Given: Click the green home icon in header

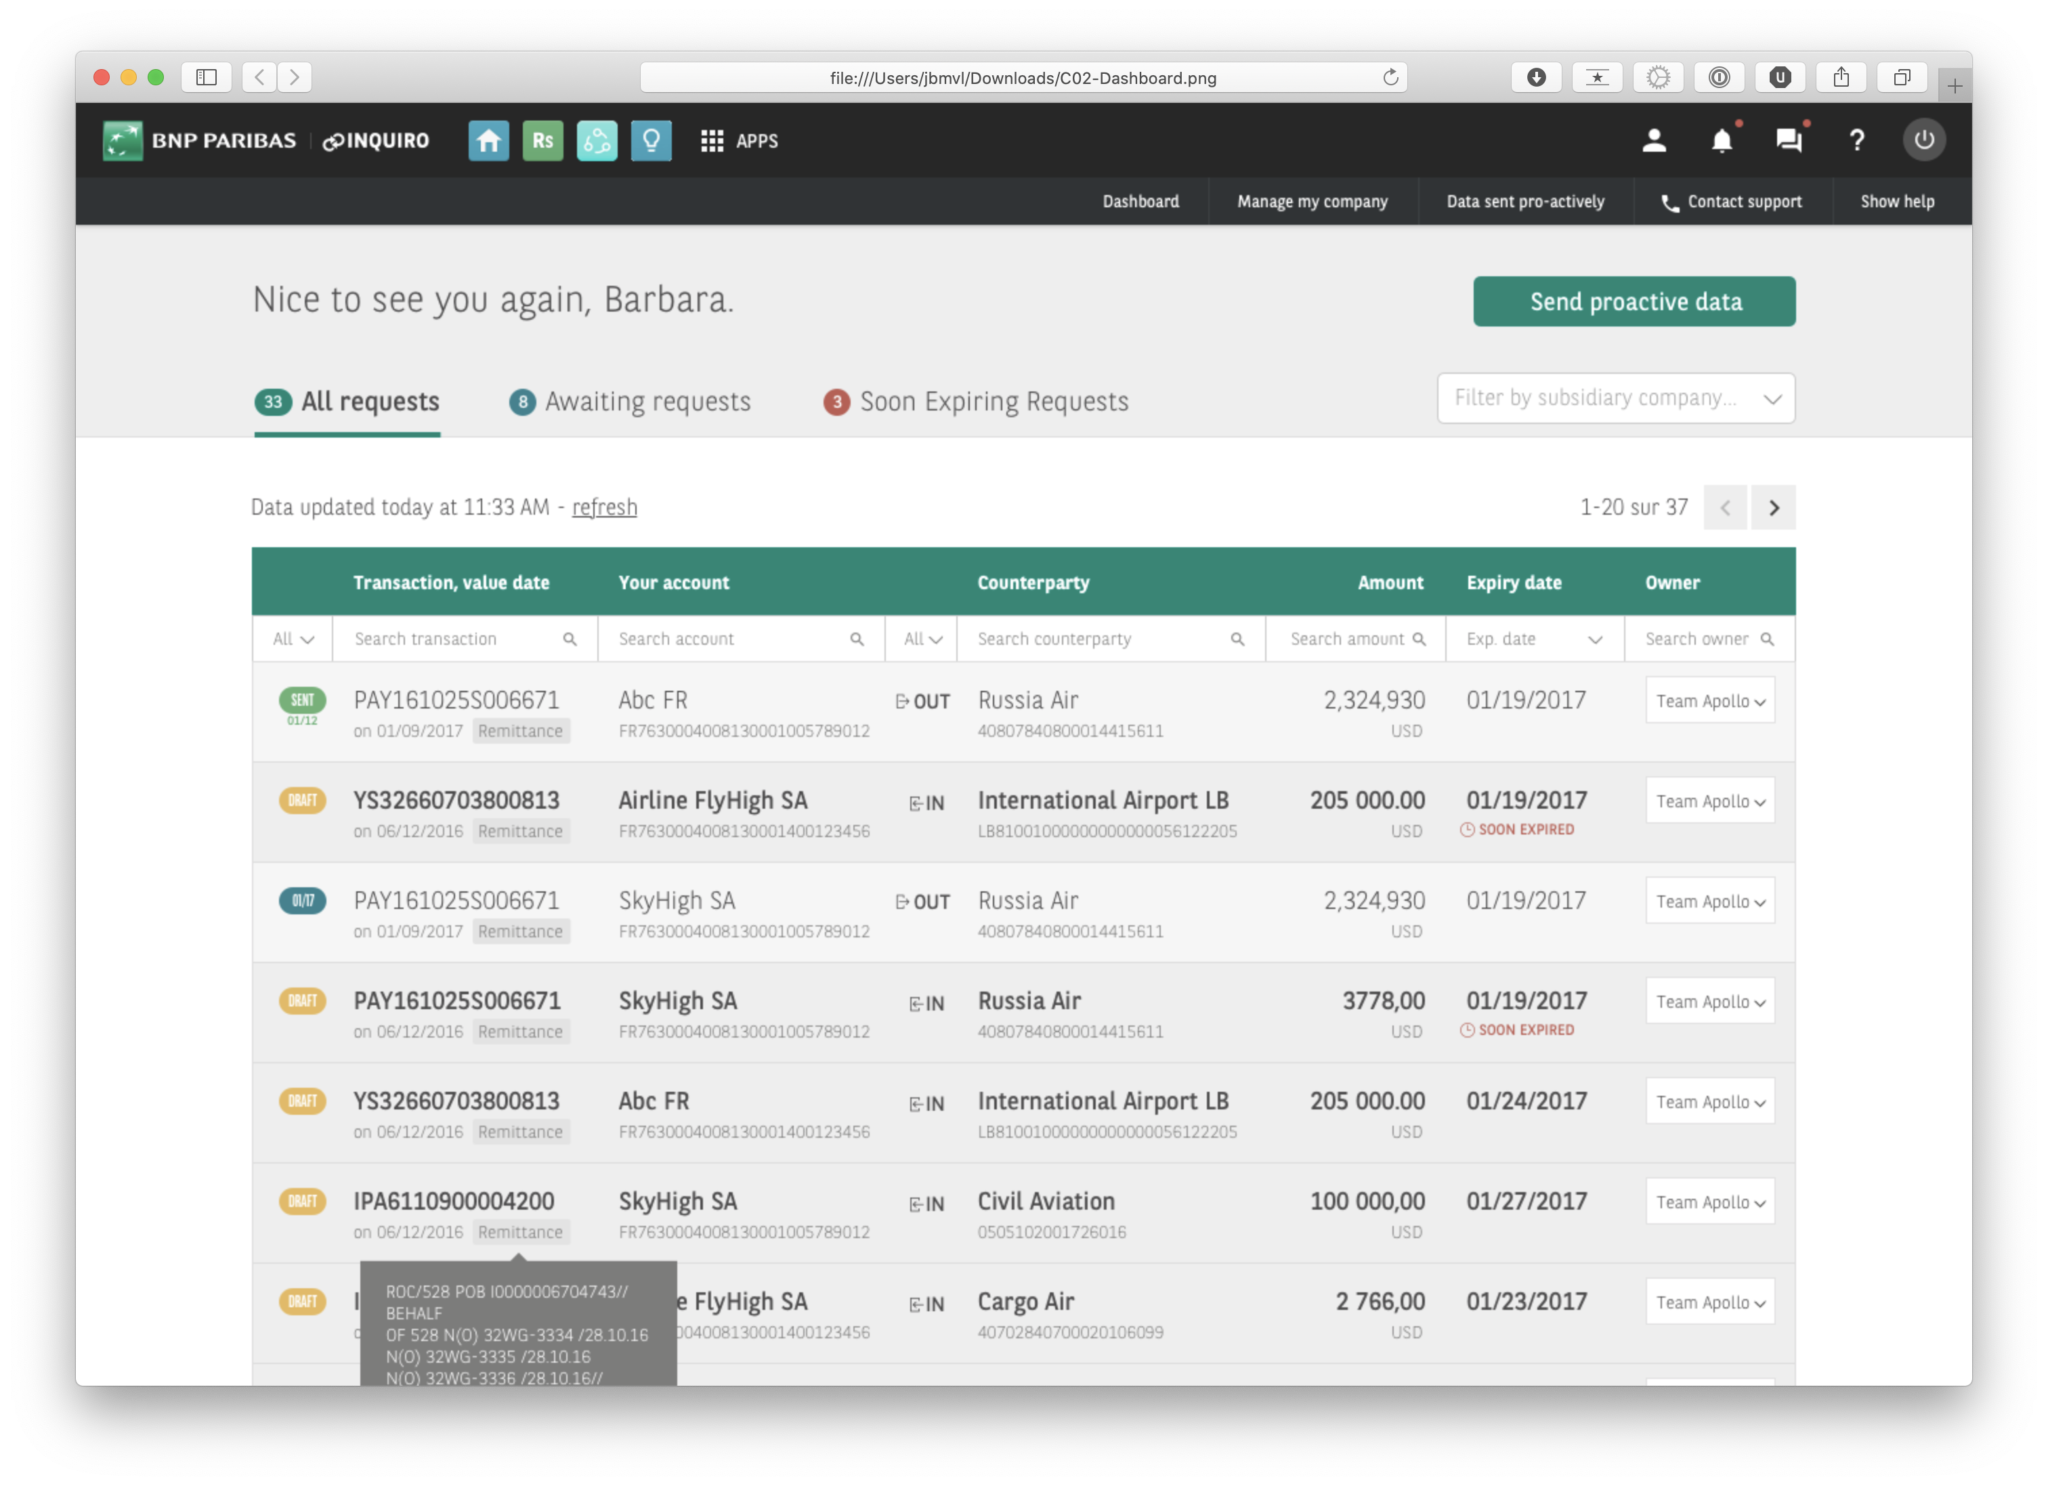Looking at the screenshot, I should point(488,141).
